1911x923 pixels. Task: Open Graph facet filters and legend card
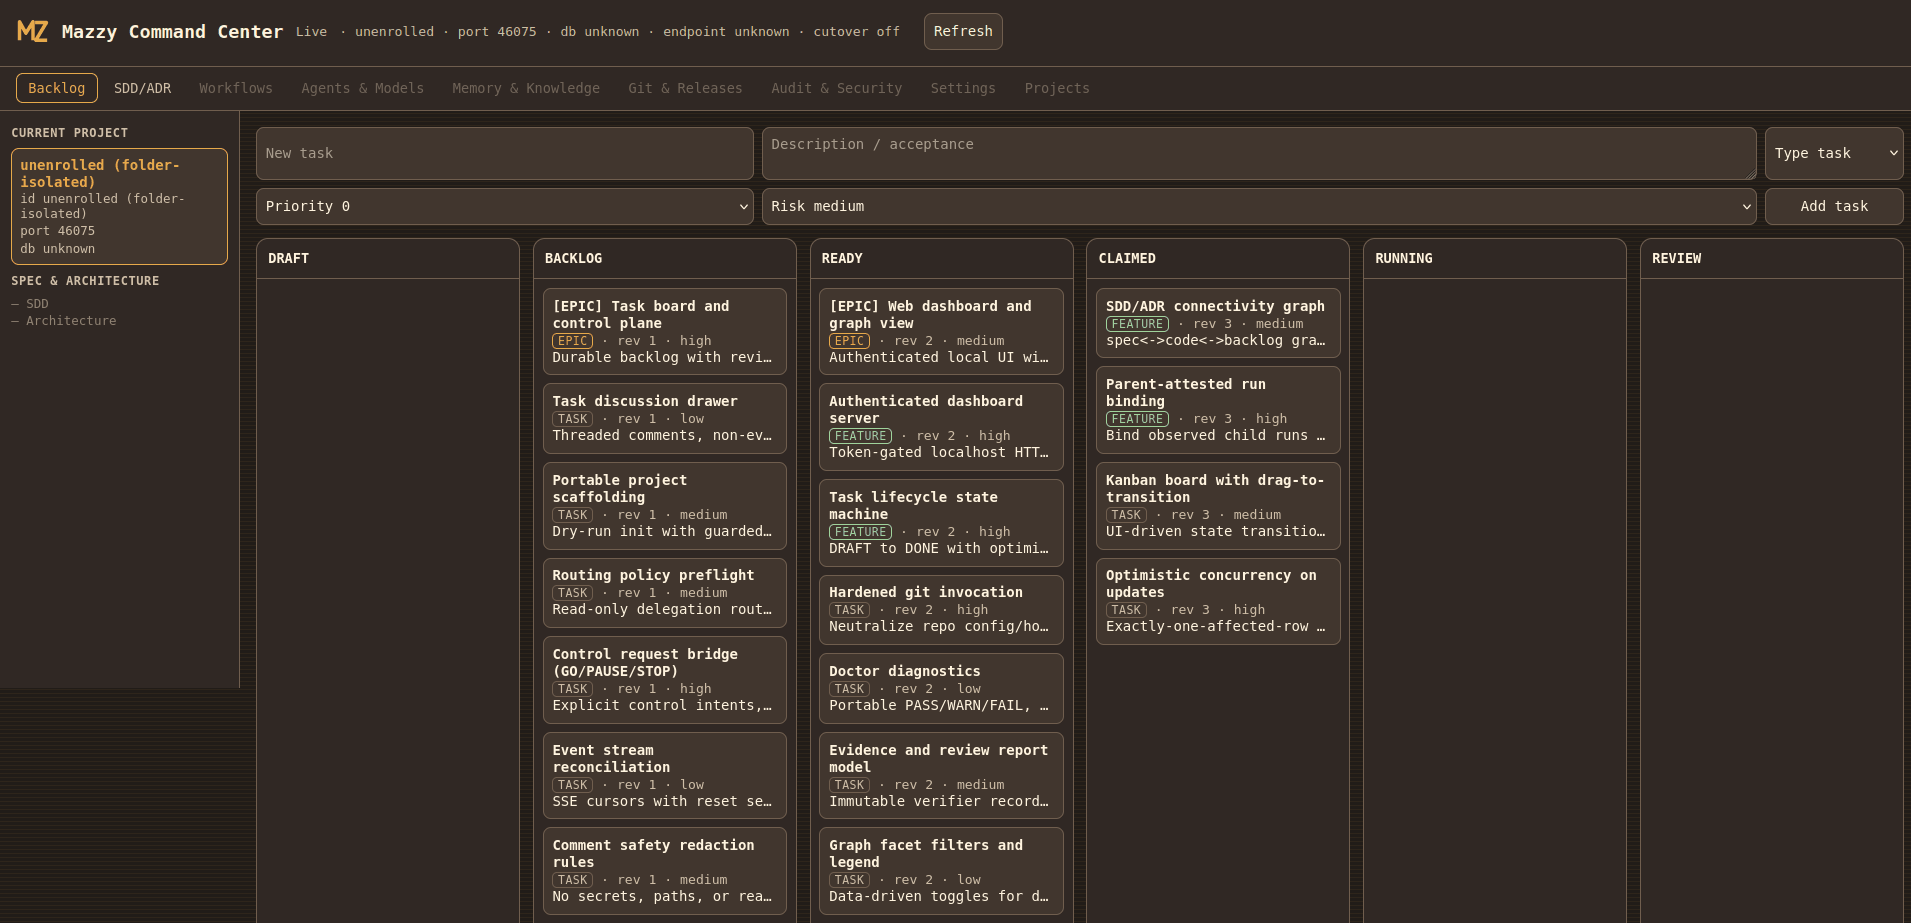point(941,870)
